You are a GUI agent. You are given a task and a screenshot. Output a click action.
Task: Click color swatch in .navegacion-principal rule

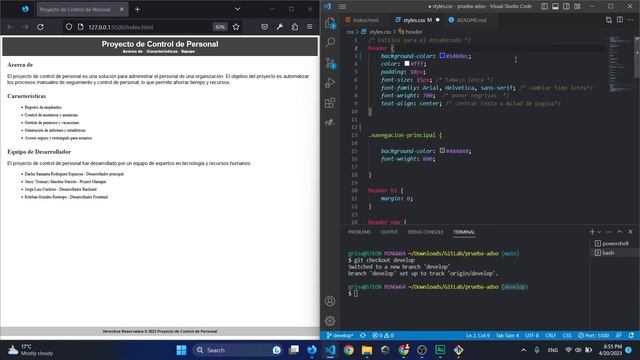[442, 151]
